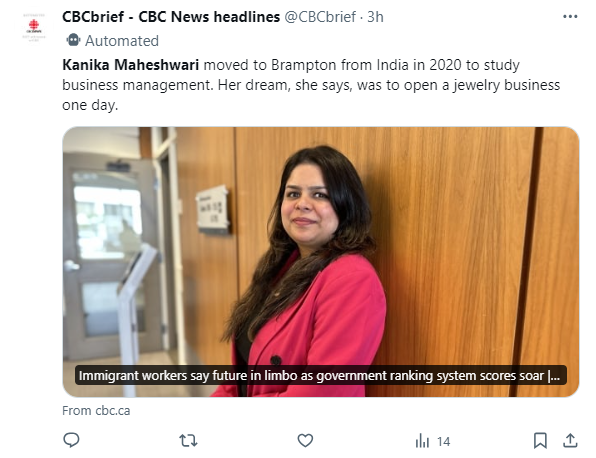Viewport: 596px width, 458px height.
Task: Bookmark this CBCbrief post
Action: (540, 441)
